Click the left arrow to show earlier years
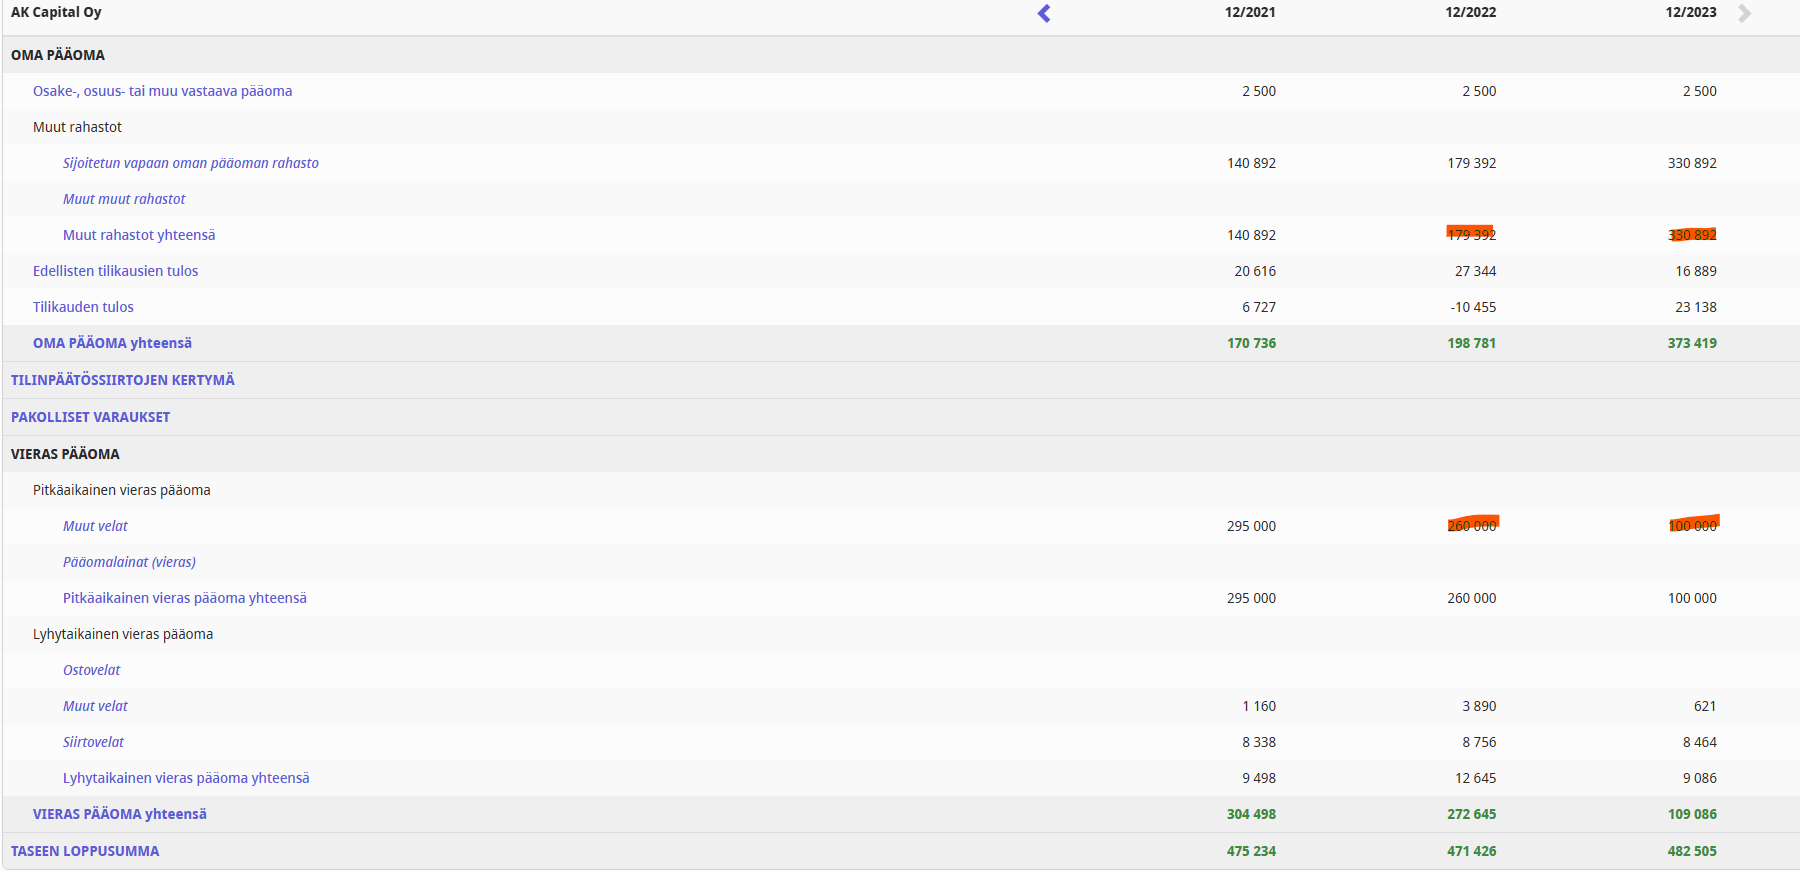 click(x=1044, y=14)
